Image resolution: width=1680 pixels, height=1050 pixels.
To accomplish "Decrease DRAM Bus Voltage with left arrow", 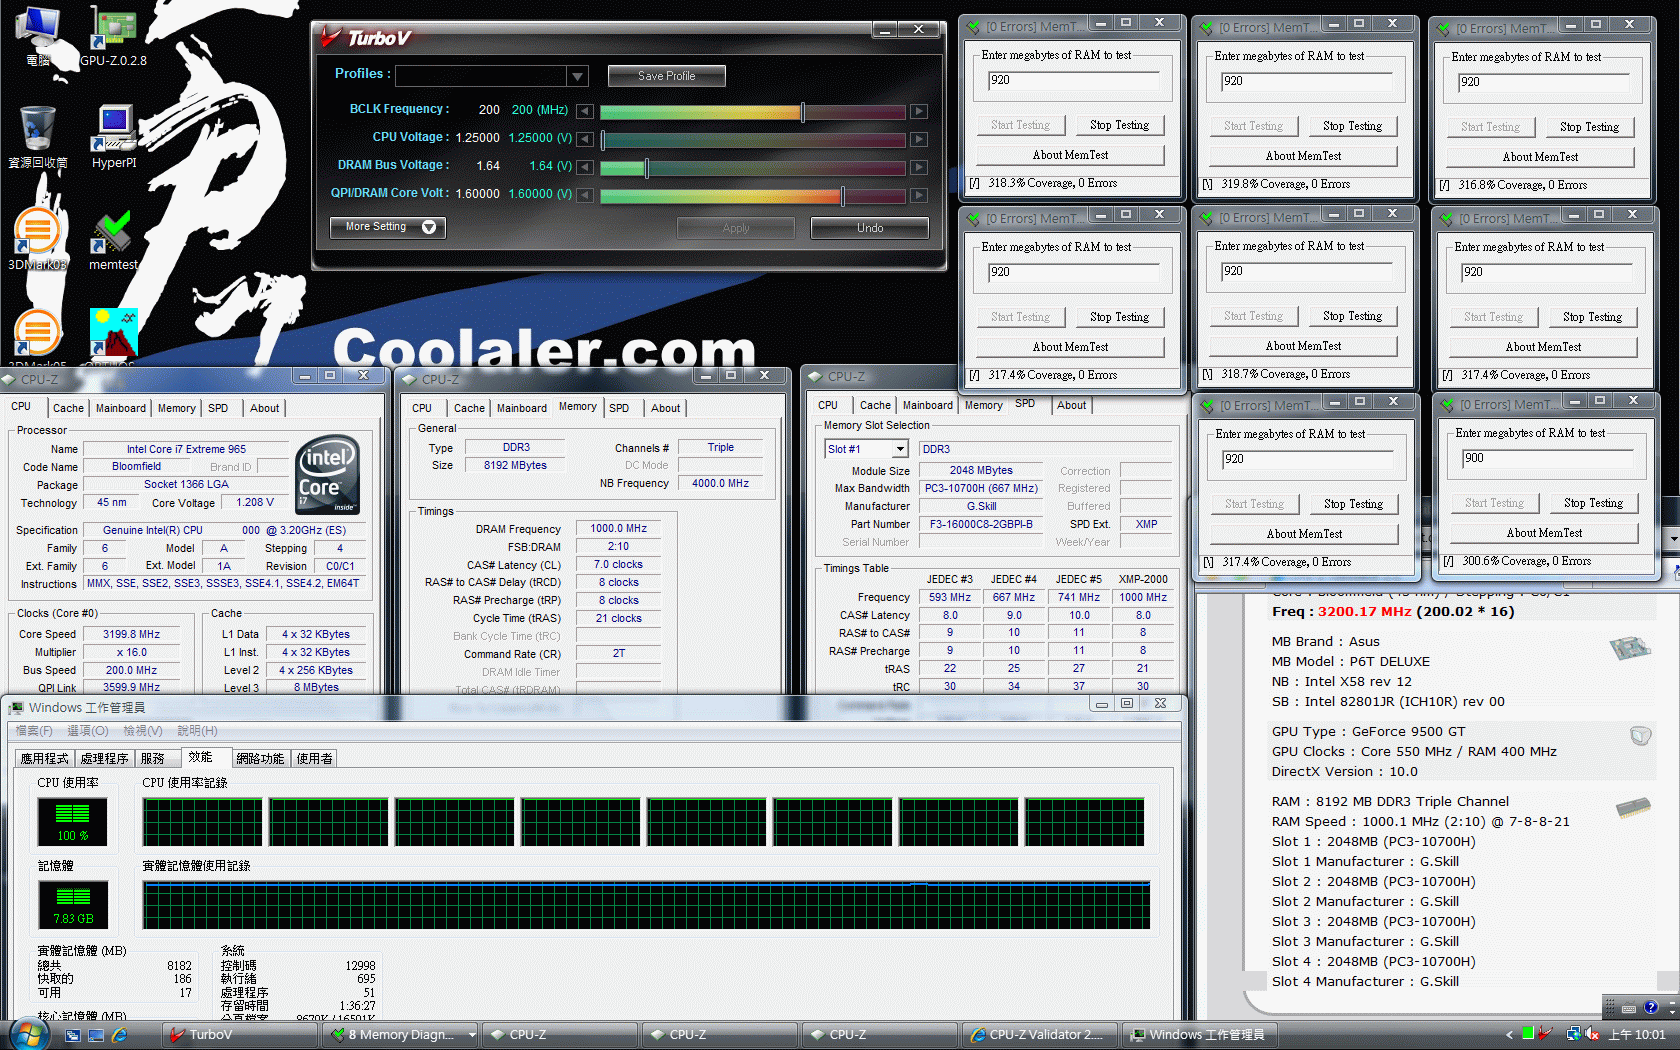I will click(x=585, y=167).
